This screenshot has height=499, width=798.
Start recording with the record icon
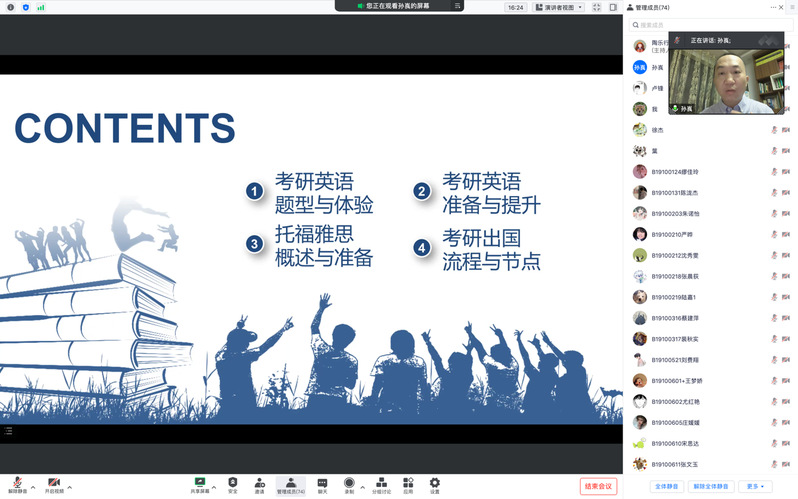[349, 482]
